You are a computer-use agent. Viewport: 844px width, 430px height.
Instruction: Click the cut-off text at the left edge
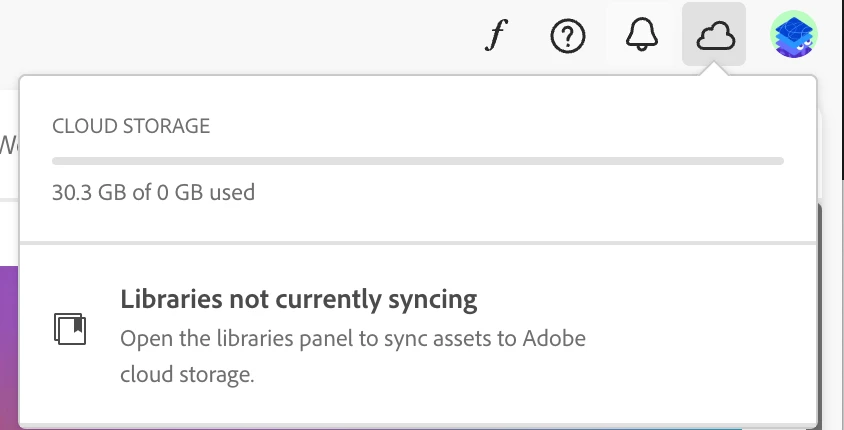5,144
